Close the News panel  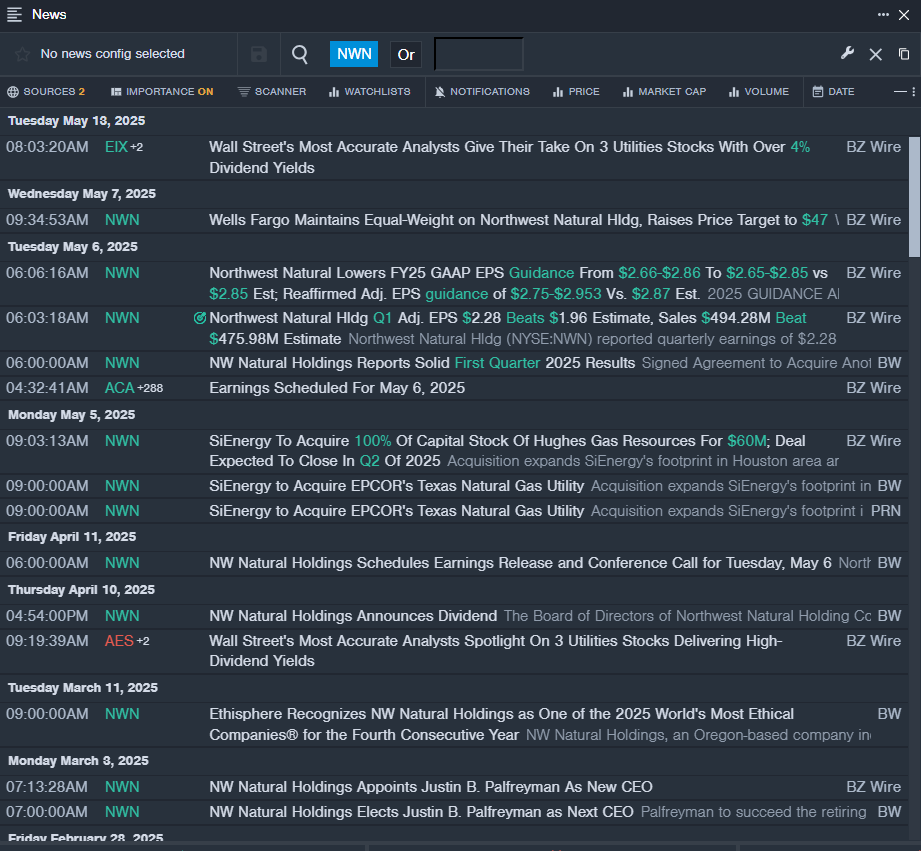point(904,15)
